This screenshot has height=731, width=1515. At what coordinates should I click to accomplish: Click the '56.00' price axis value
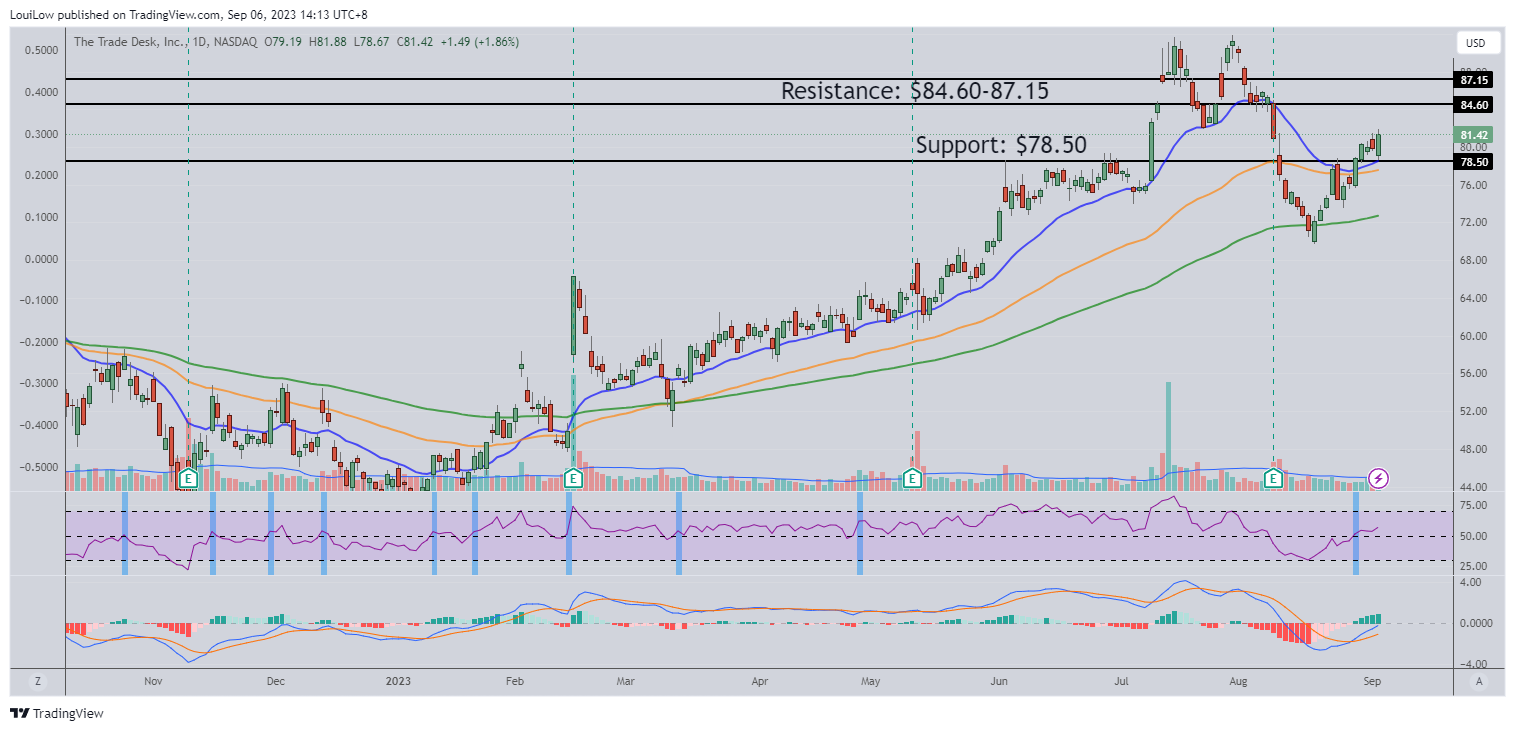pos(1474,374)
